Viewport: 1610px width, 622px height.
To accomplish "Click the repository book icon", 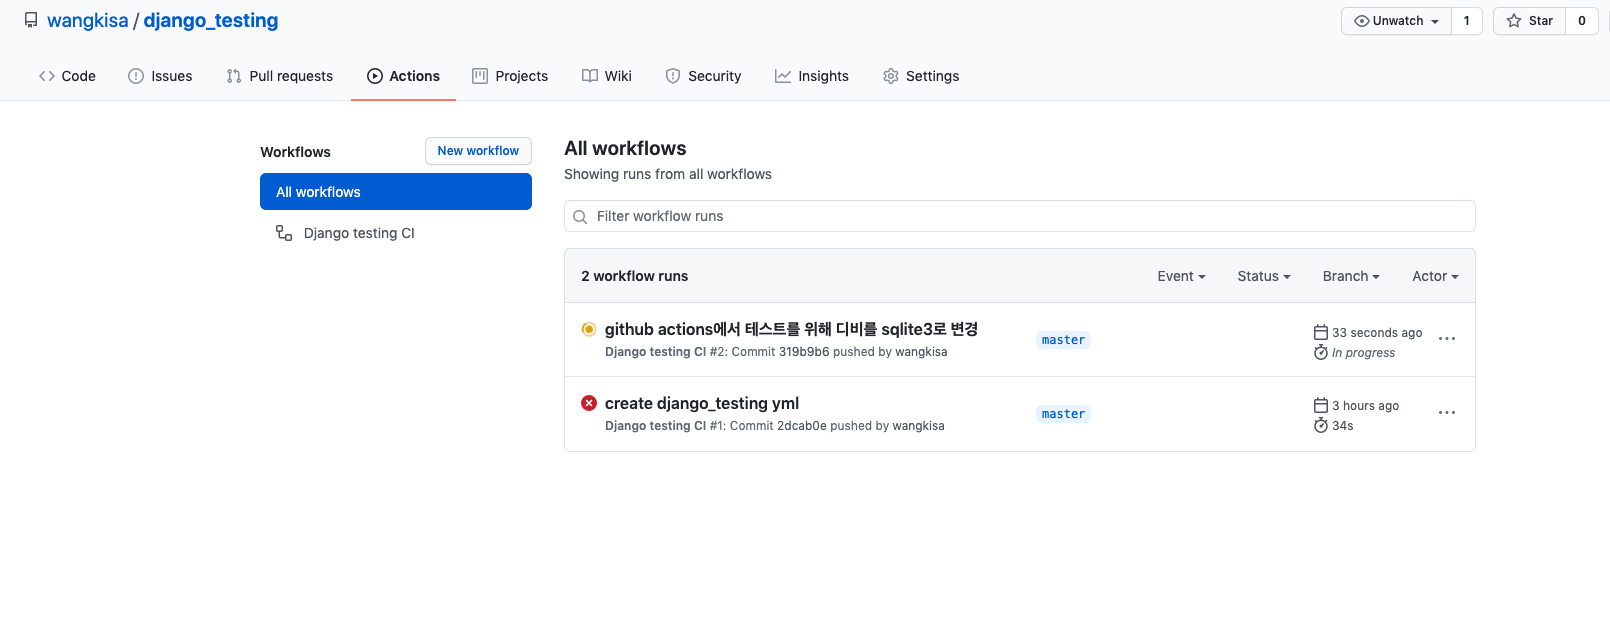I will coord(31,20).
